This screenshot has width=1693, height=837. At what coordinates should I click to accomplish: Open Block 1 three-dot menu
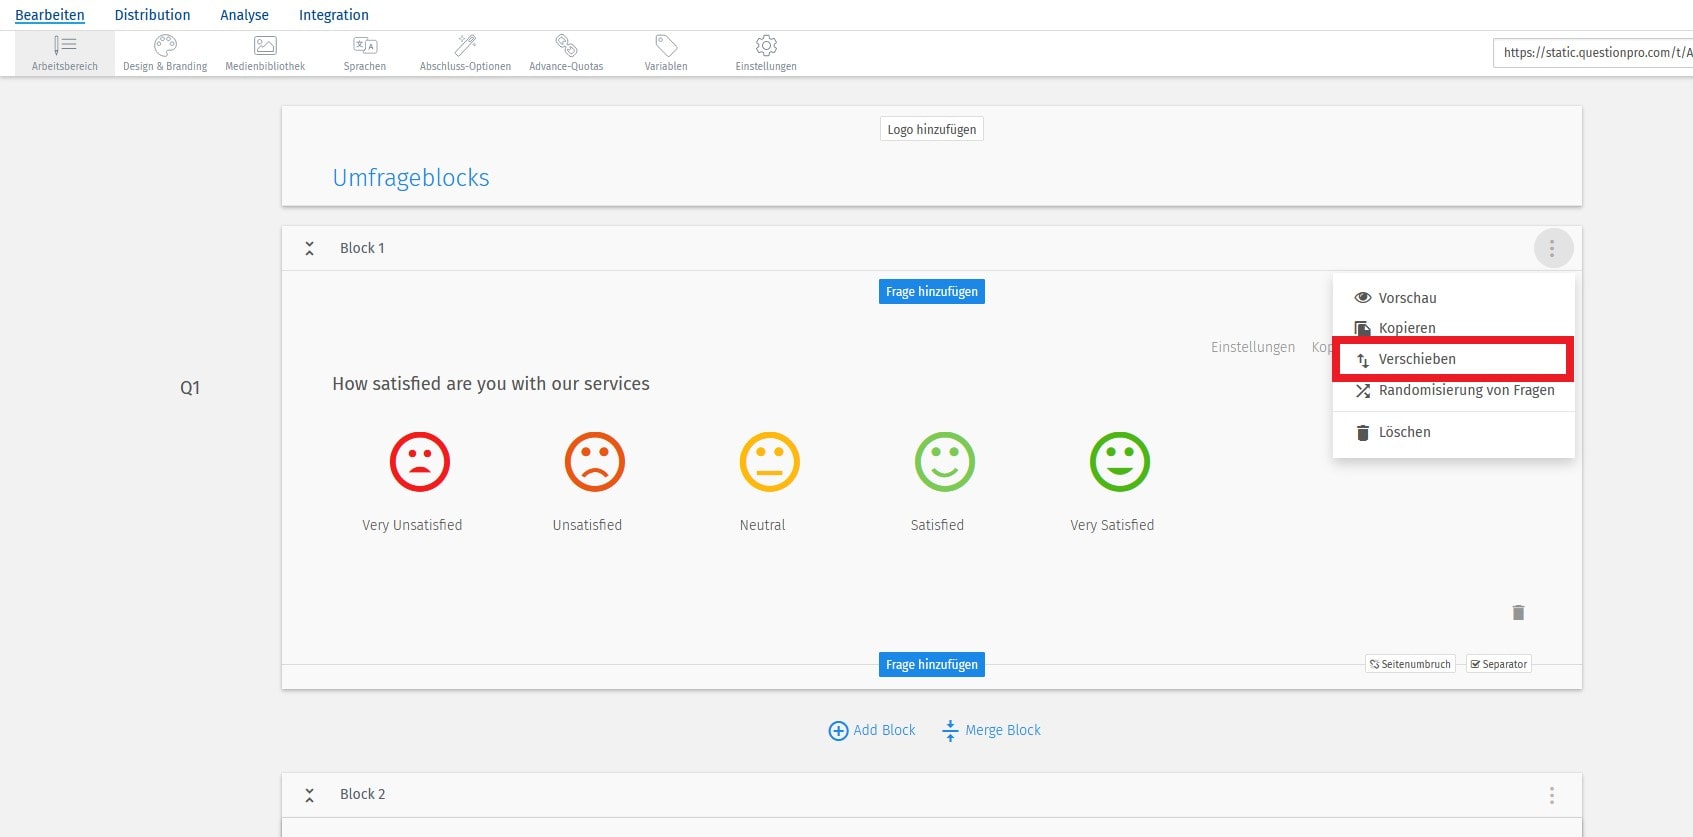point(1552,248)
